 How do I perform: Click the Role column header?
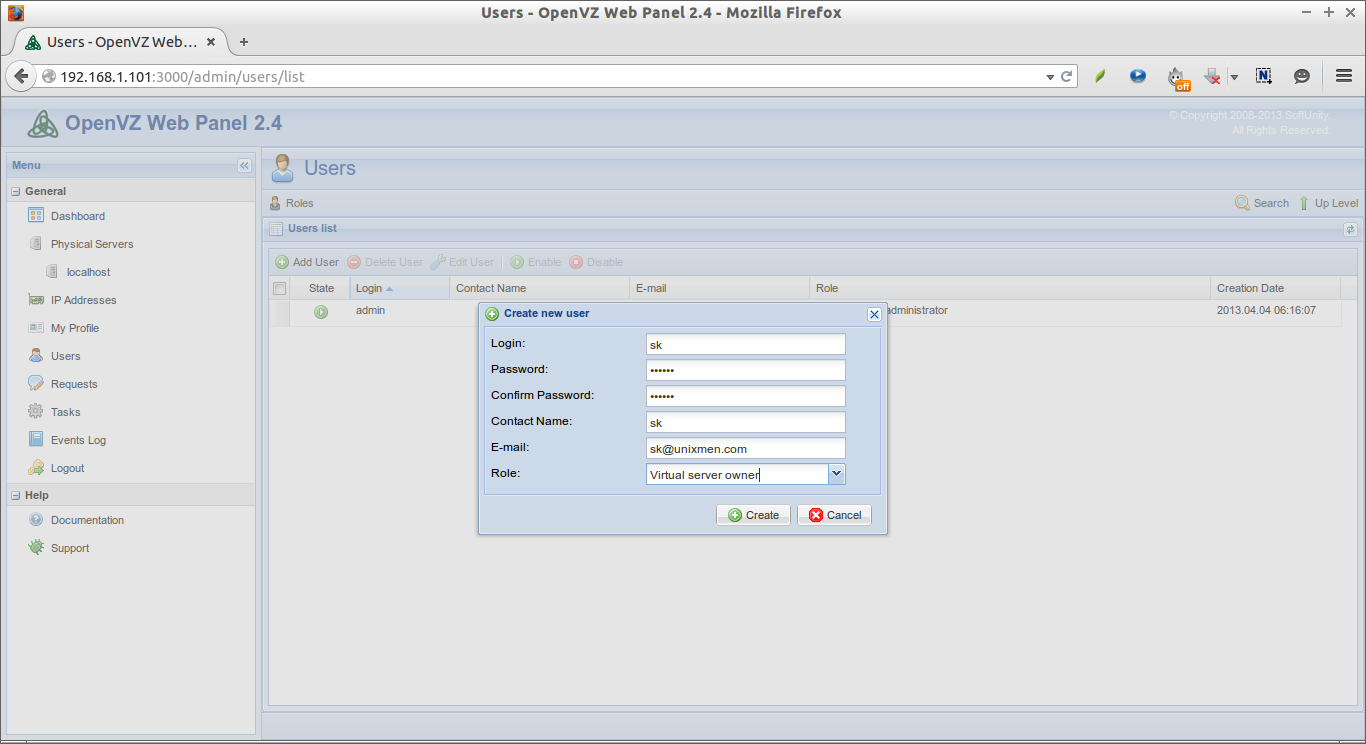coord(1010,288)
